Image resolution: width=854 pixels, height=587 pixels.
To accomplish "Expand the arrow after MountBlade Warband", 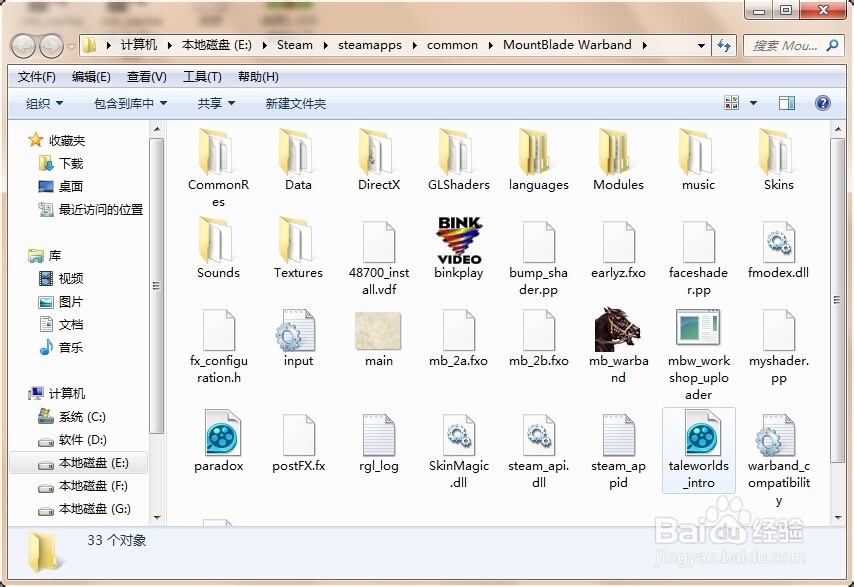I will pyautogui.click(x=644, y=45).
